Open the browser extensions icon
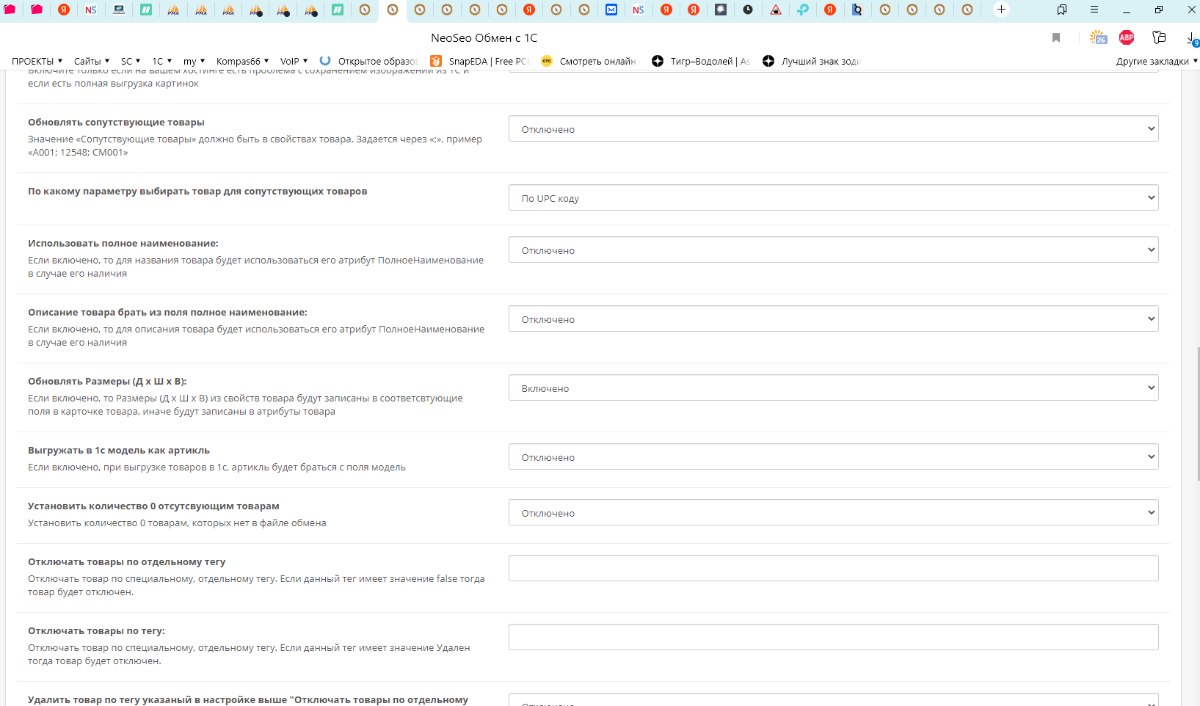This screenshot has height=706, width=1200. click(x=1159, y=37)
